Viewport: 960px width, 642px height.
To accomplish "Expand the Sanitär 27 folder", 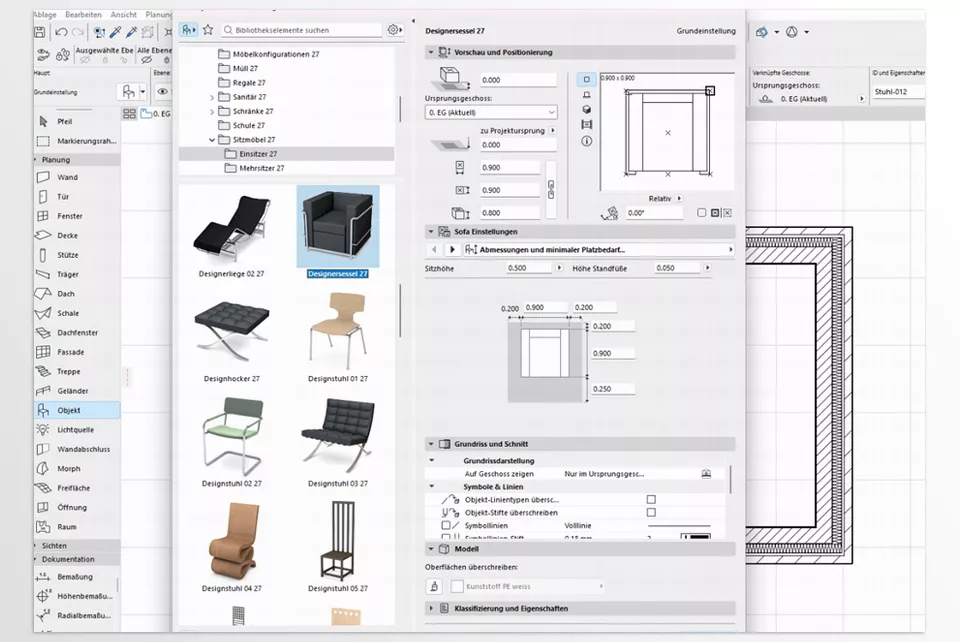I will pyautogui.click(x=212, y=97).
